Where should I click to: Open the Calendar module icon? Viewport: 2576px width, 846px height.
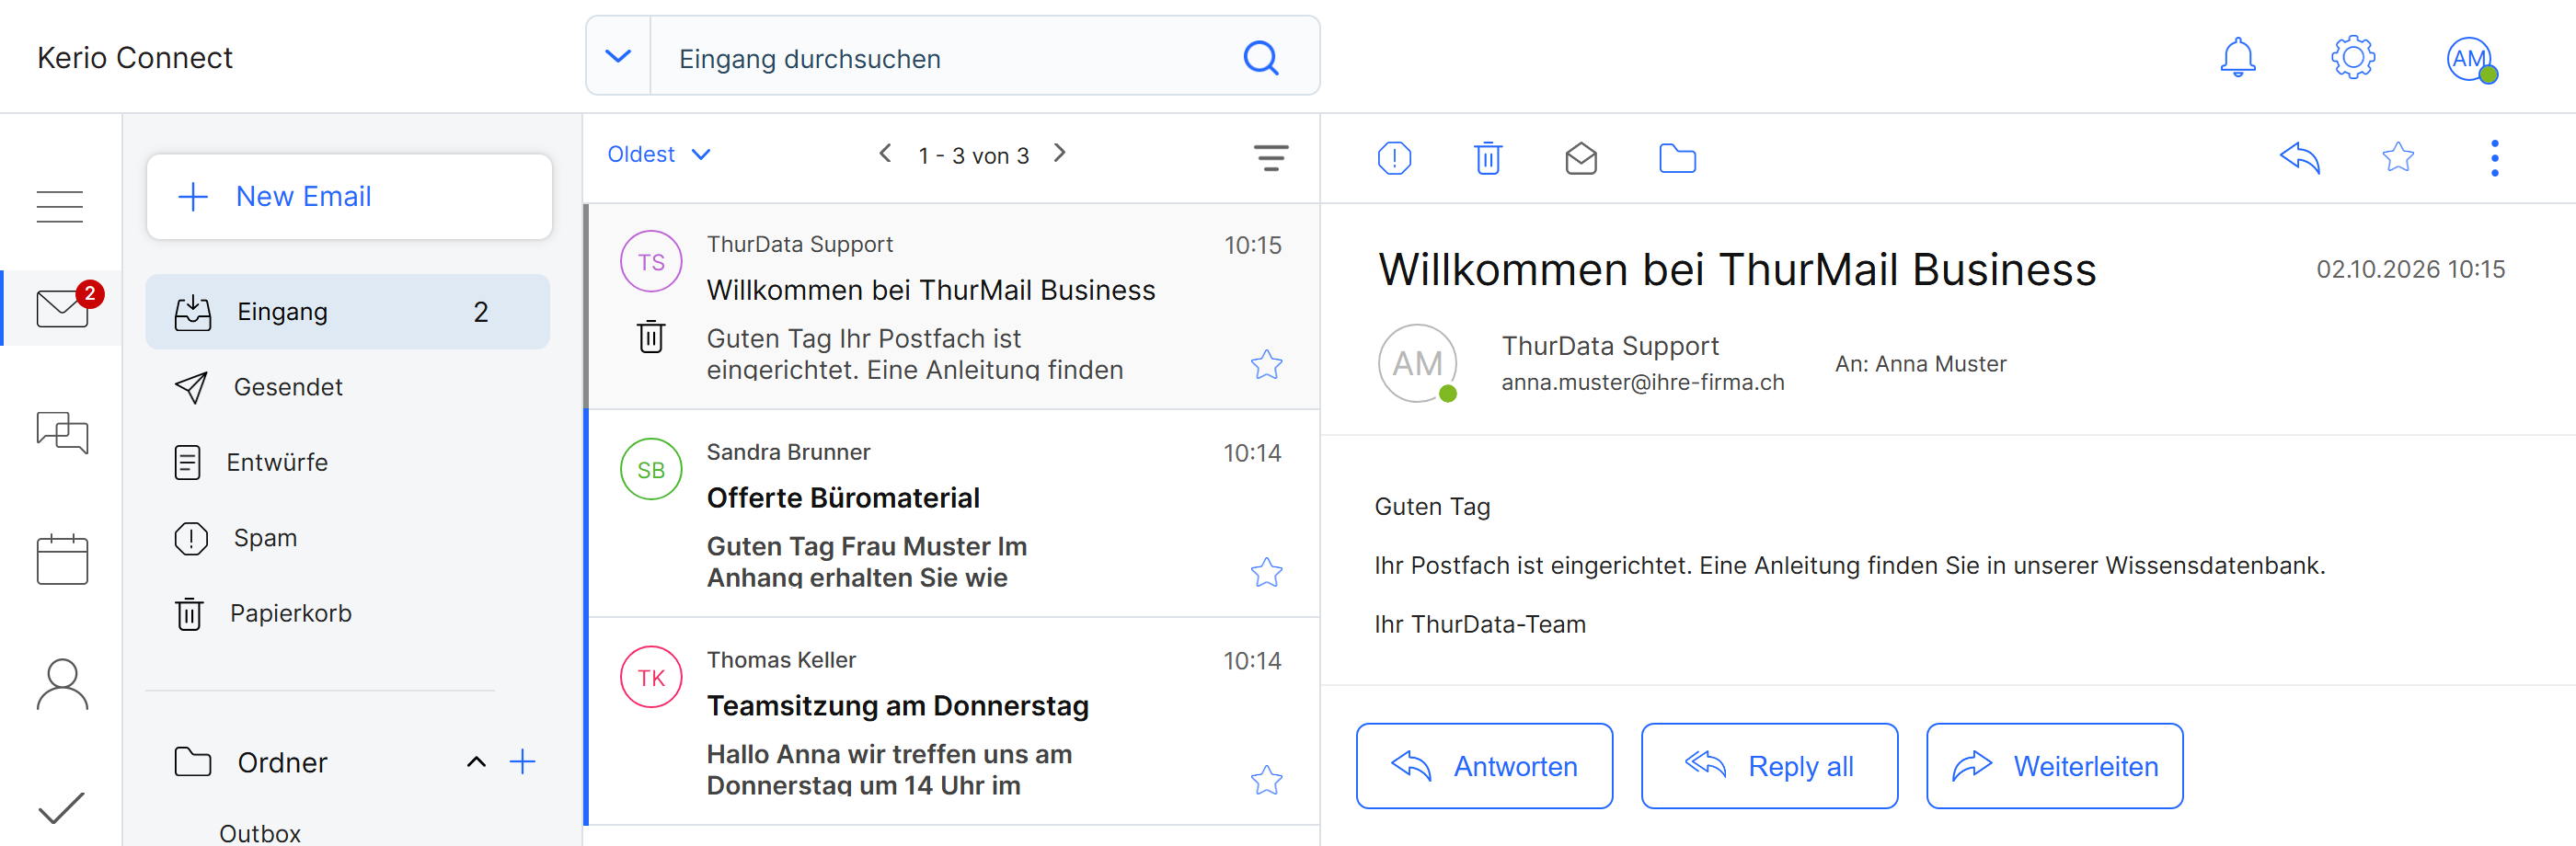tap(62, 559)
